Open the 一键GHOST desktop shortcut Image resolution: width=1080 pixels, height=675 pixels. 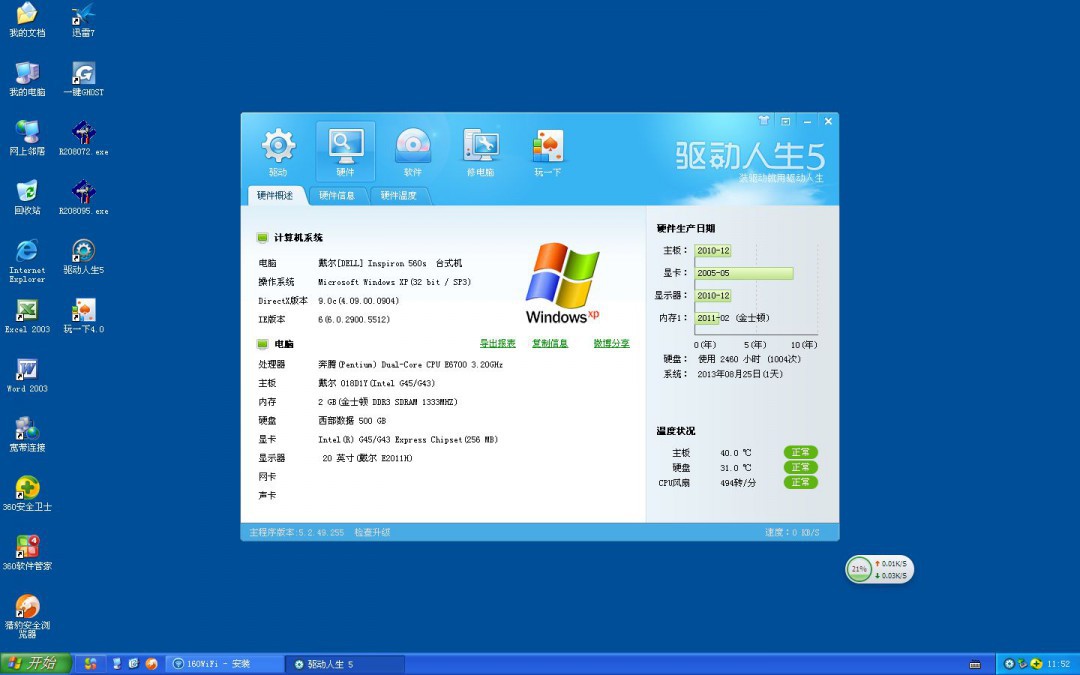(x=83, y=79)
